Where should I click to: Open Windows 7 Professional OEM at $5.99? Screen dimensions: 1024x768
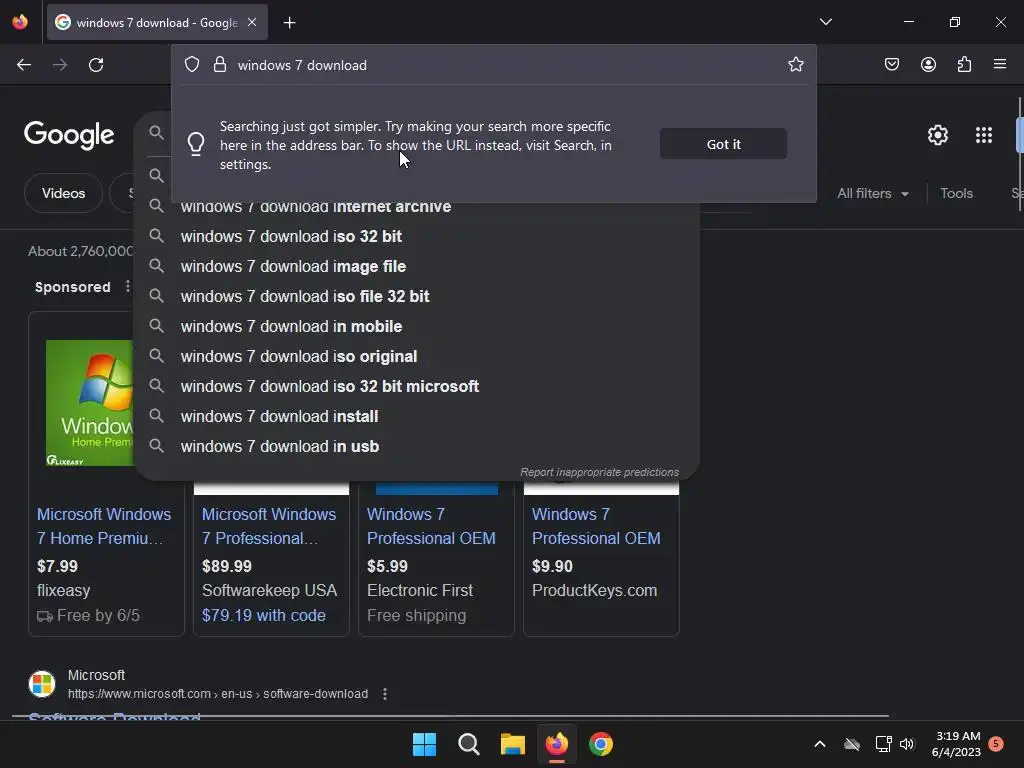[x=431, y=526]
